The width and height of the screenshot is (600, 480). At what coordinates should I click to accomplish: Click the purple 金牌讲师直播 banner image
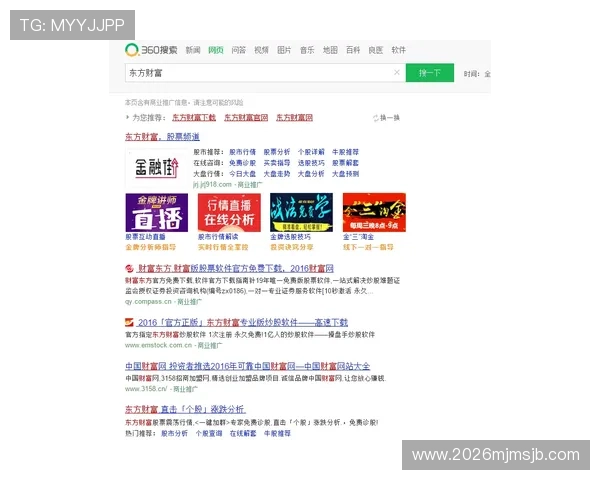157,212
